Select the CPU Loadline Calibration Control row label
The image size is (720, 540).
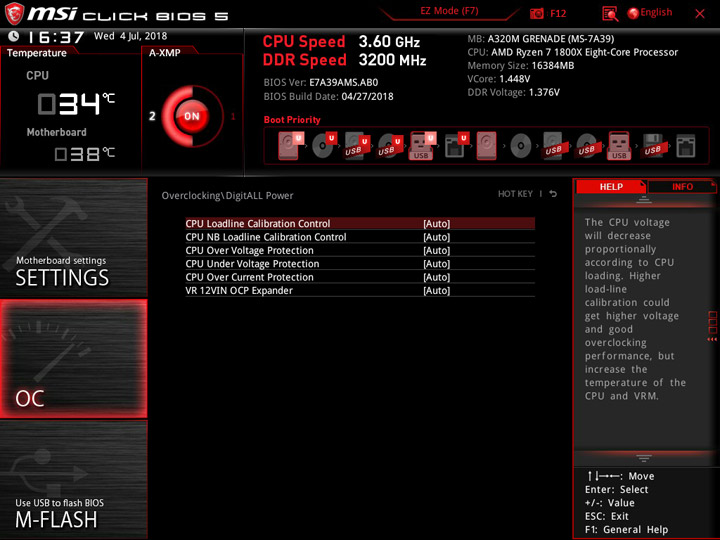pyautogui.click(x=258, y=224)
